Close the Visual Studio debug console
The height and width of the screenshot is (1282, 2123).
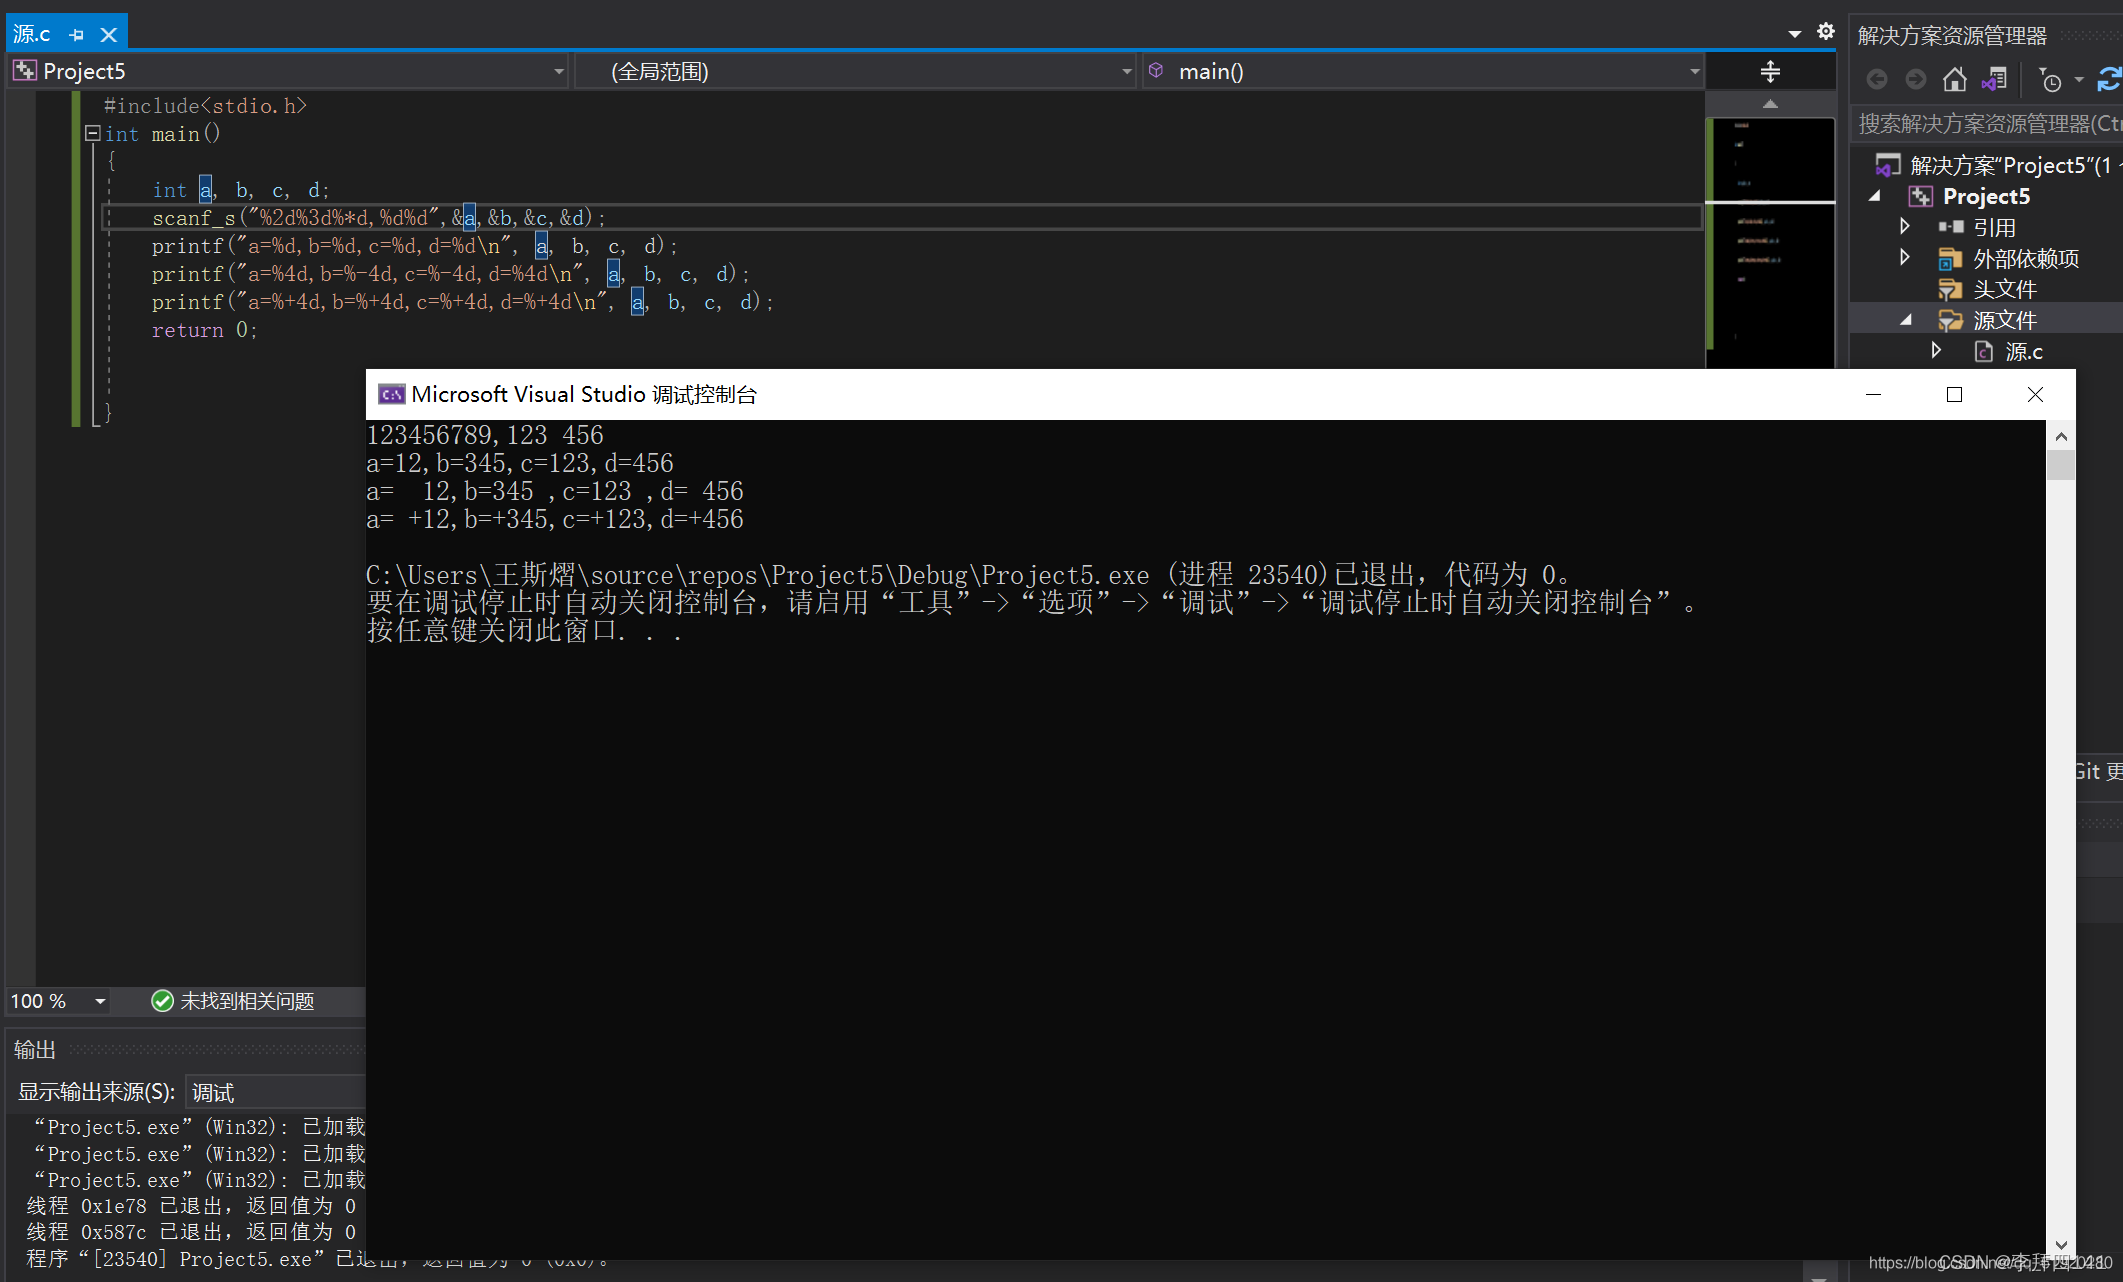[x=2035, y=394]
